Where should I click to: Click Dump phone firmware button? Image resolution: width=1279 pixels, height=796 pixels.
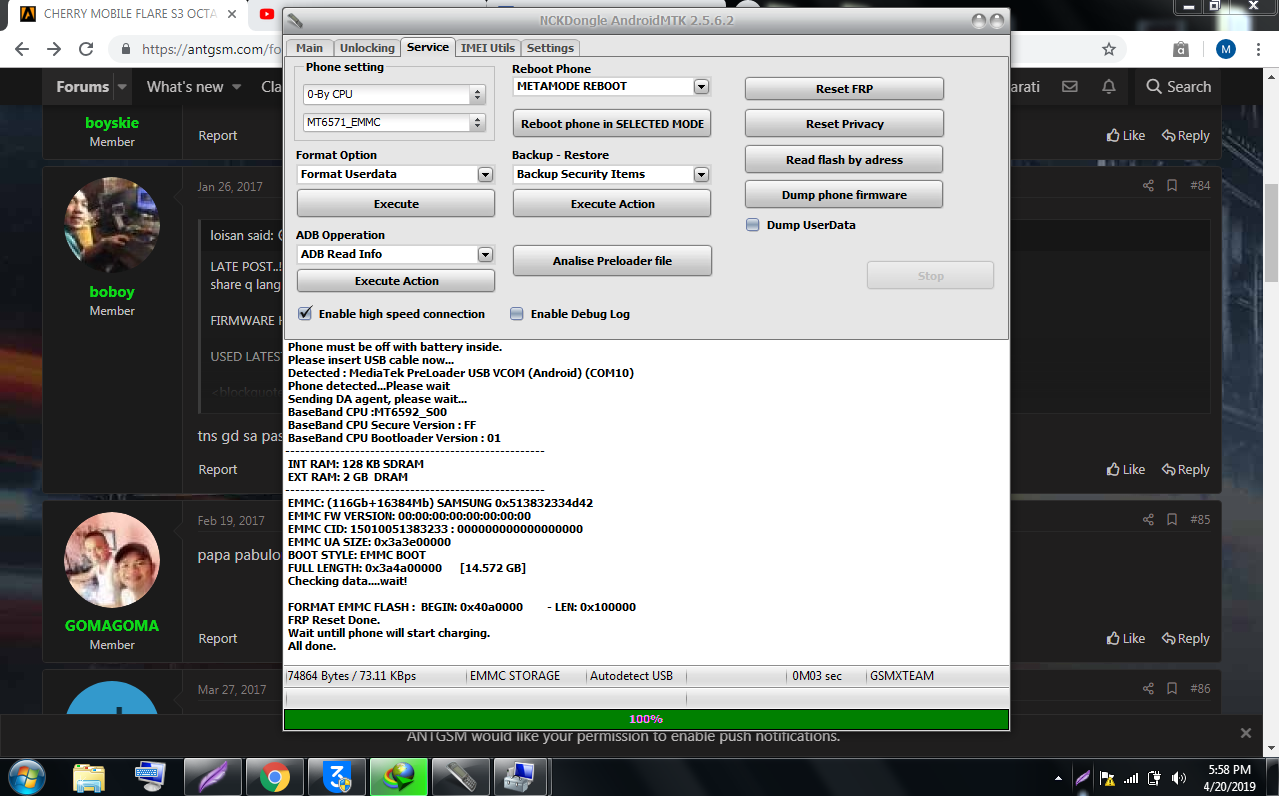(x=844, y=195)
